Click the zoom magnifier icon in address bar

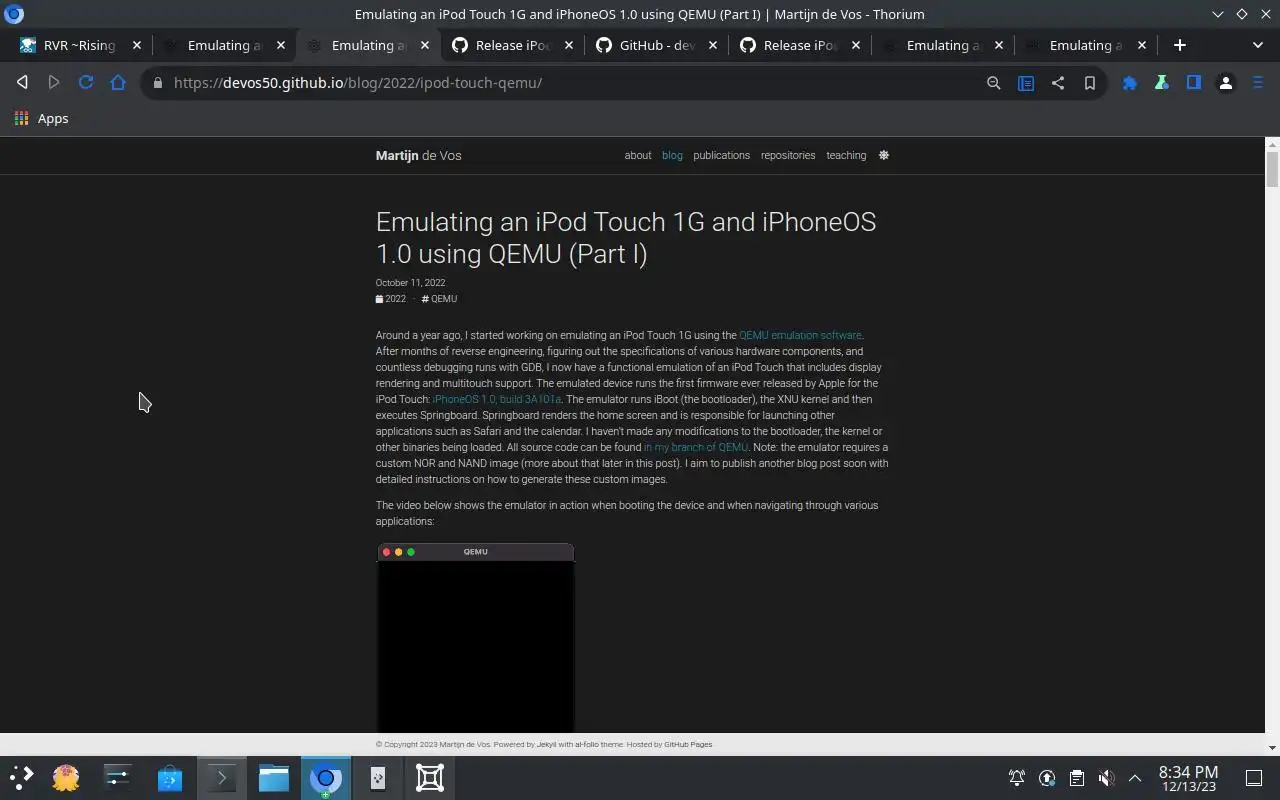(x=994, y=83)
